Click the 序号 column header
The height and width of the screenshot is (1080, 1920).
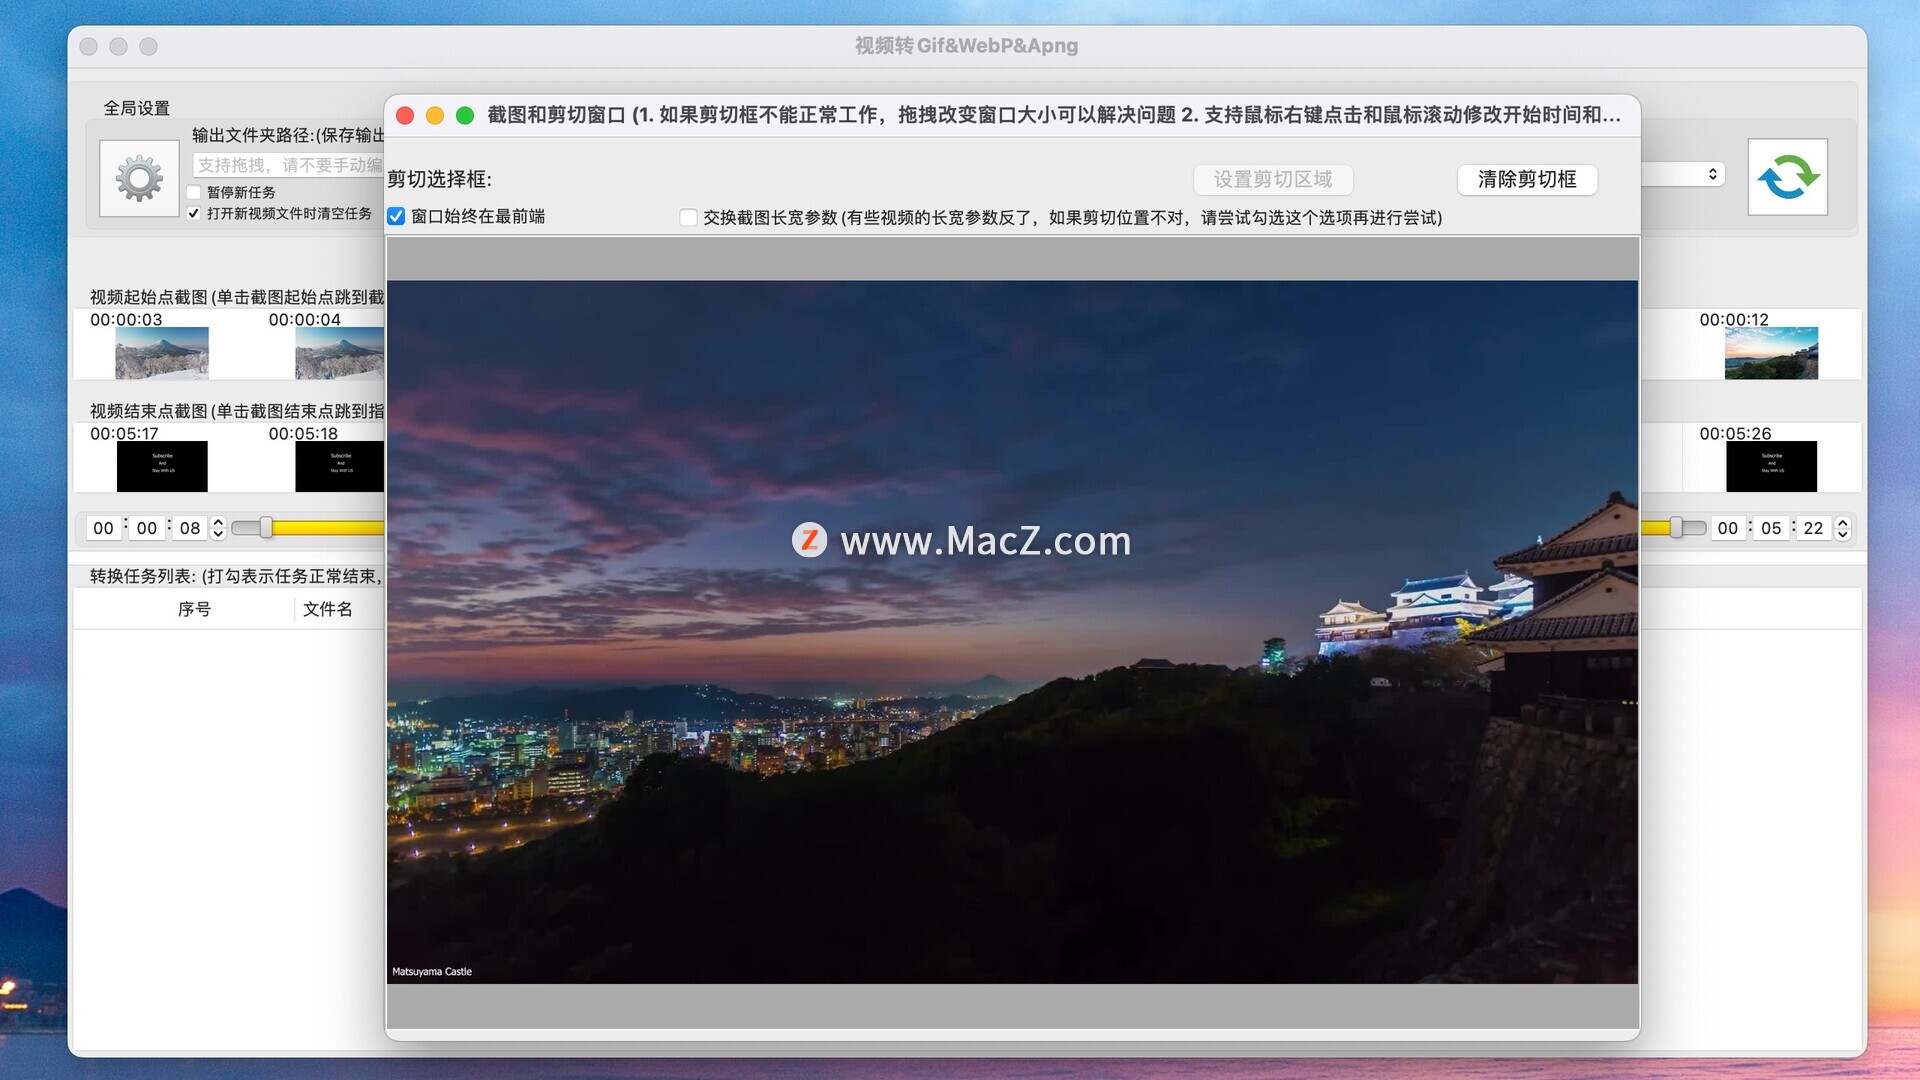194,609
